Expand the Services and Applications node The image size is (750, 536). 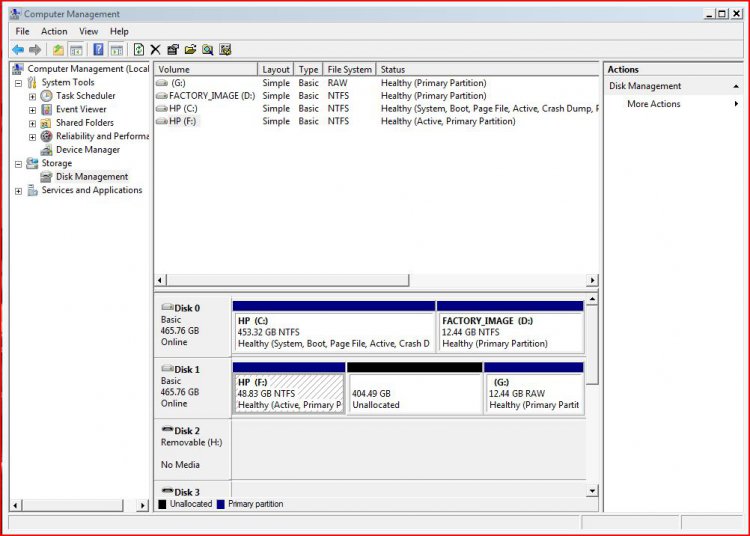pyautogui.click(x=18, y=191)
